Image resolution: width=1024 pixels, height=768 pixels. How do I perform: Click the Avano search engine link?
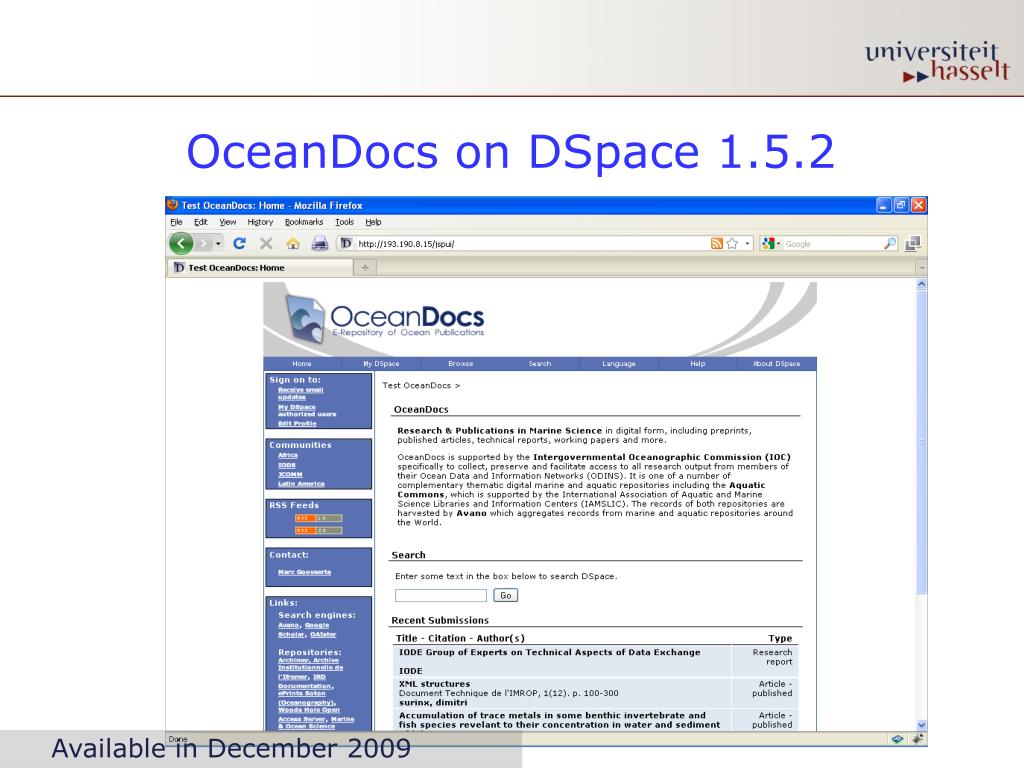[288, 625]
